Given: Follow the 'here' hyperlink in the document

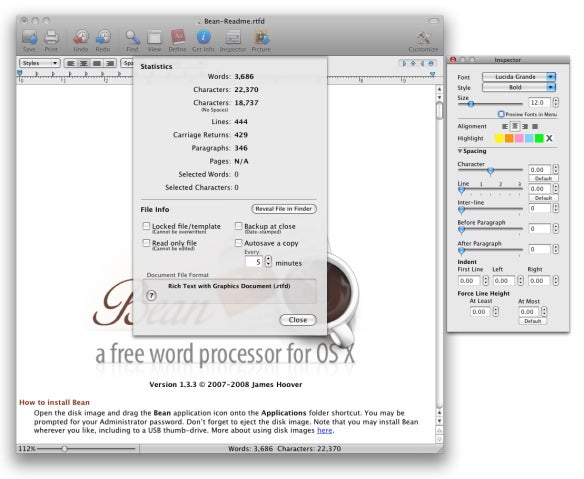Looking at the screenshot, I should pyautogui.click(x=324, y=431).
